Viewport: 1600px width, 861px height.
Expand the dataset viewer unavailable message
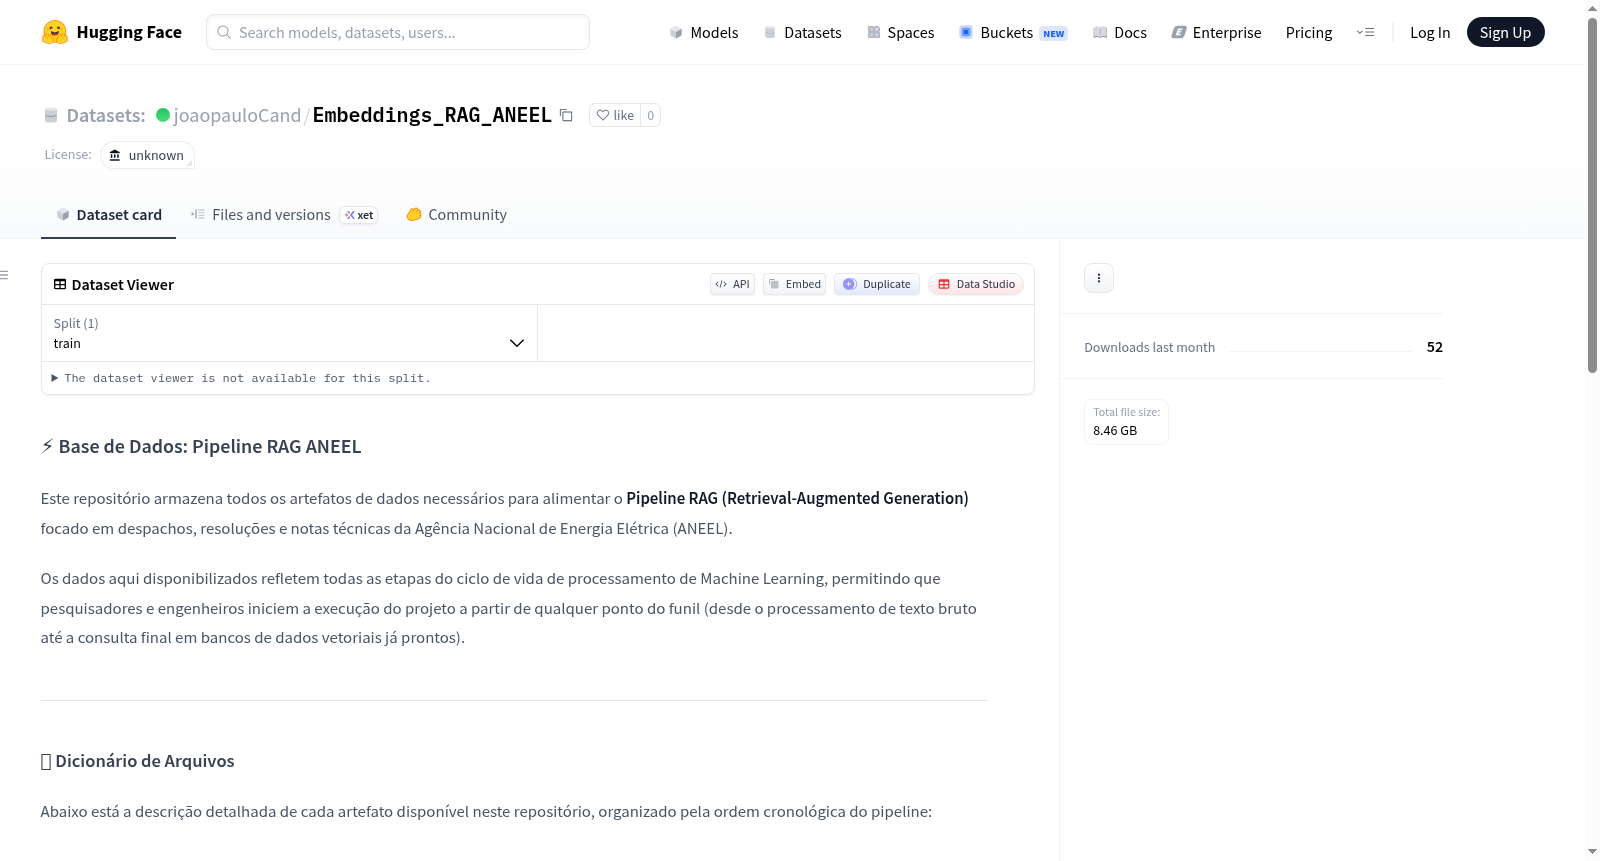click(241, 378)
